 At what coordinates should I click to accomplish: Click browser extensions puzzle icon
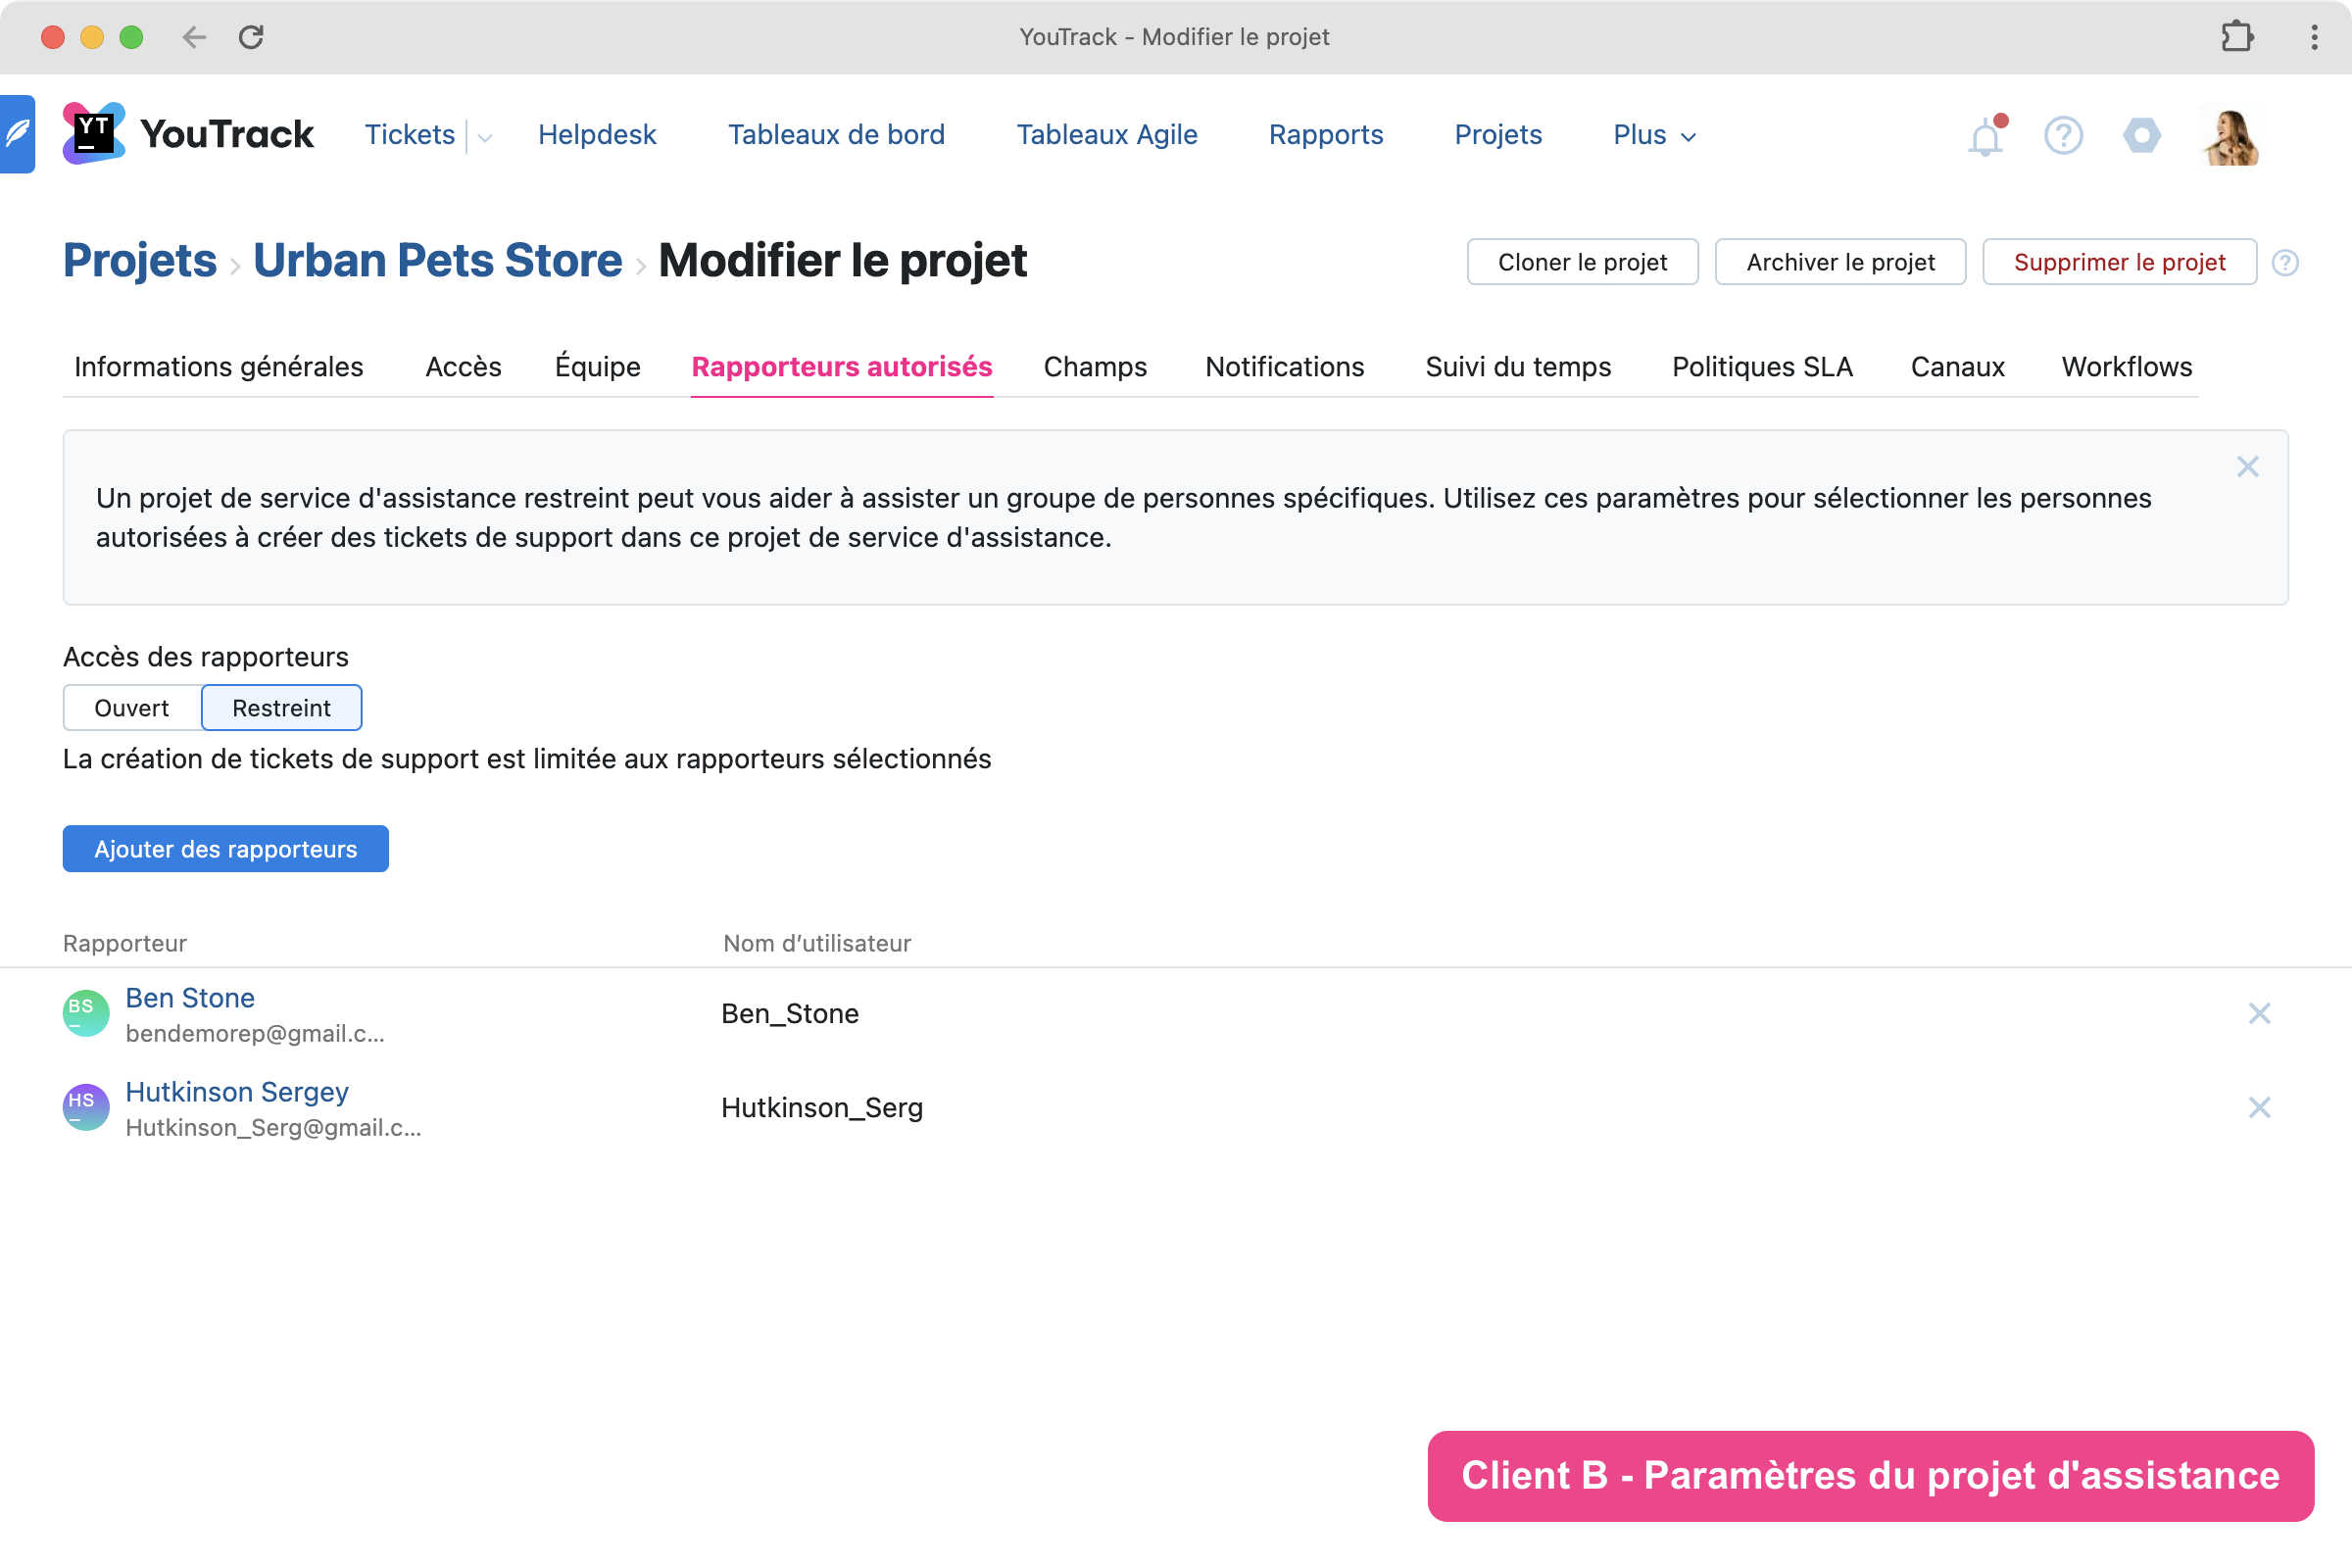click(x=2237, y=37)
